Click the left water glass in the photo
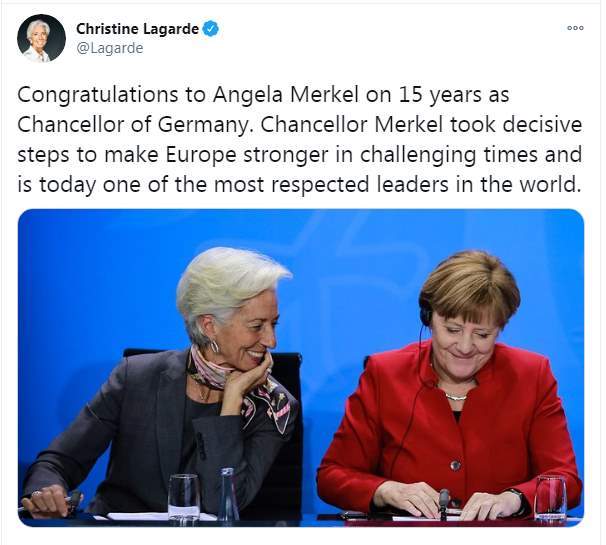Screen dimensions: 606x545 (184, 497)
